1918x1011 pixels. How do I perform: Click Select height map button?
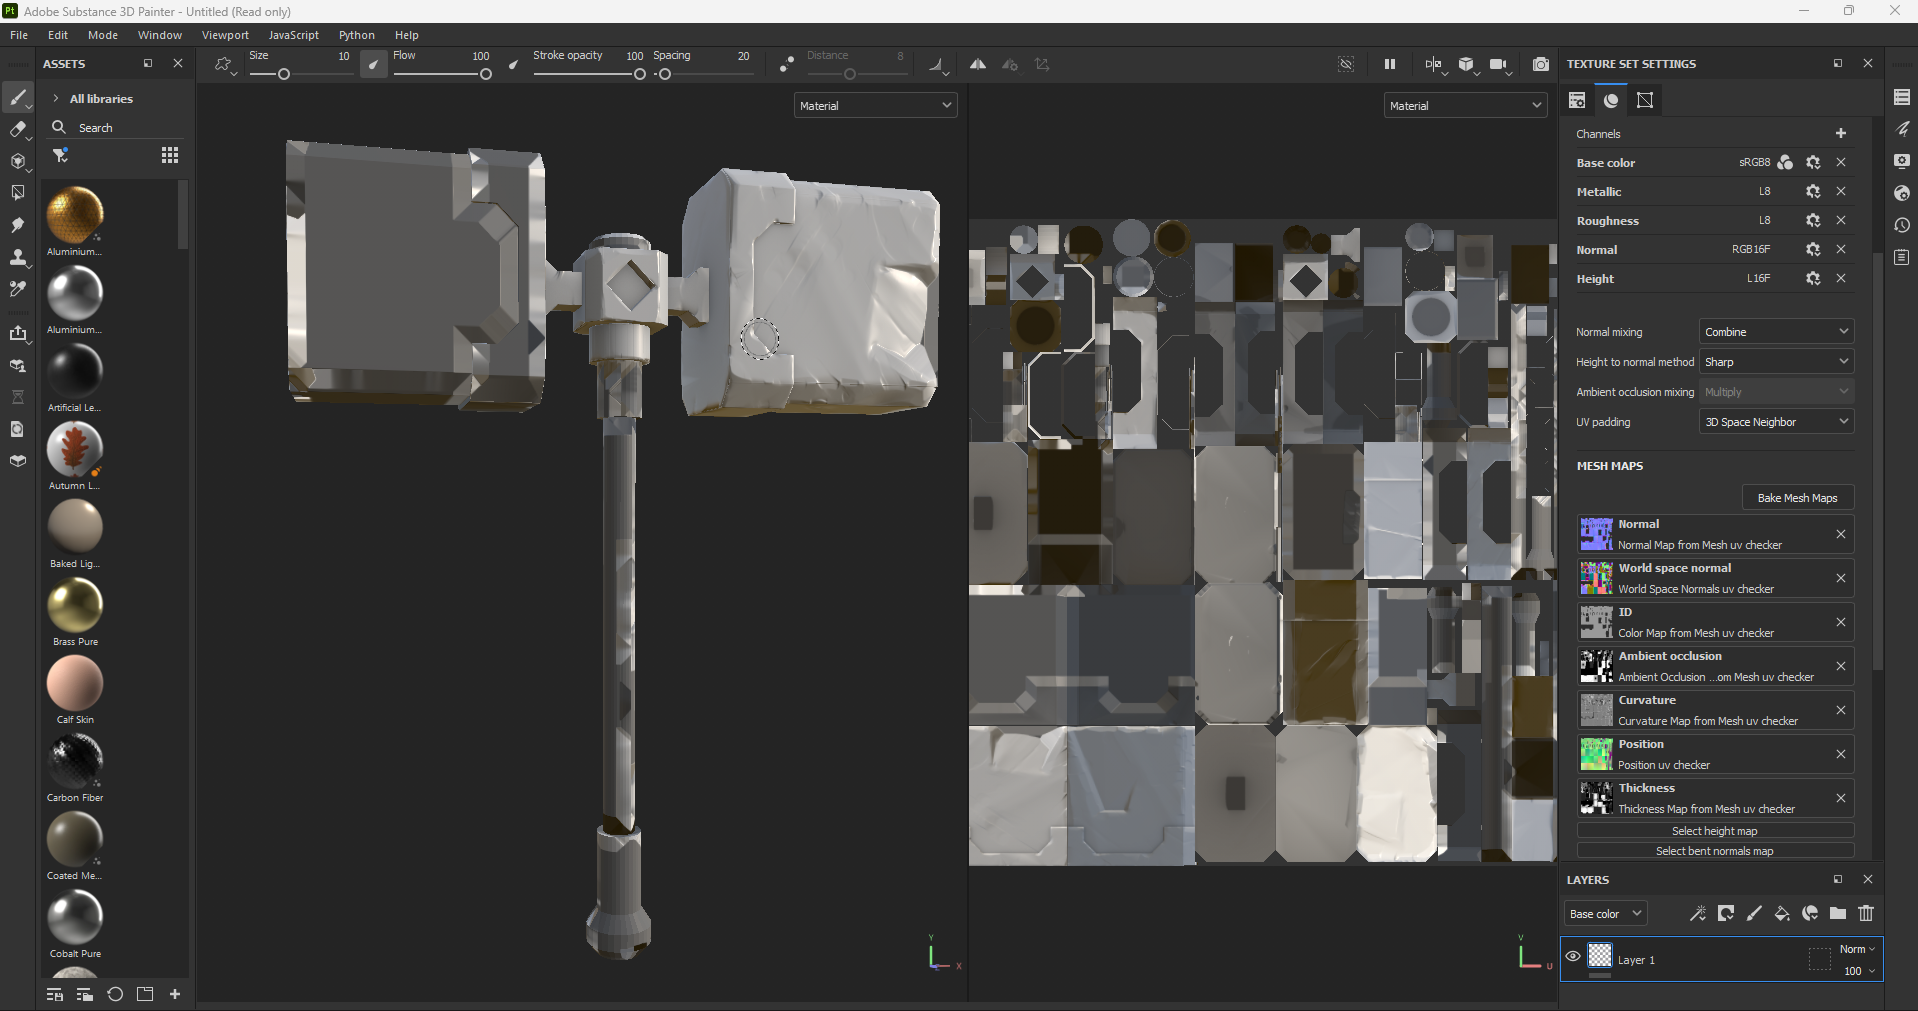pos(1714,830)
